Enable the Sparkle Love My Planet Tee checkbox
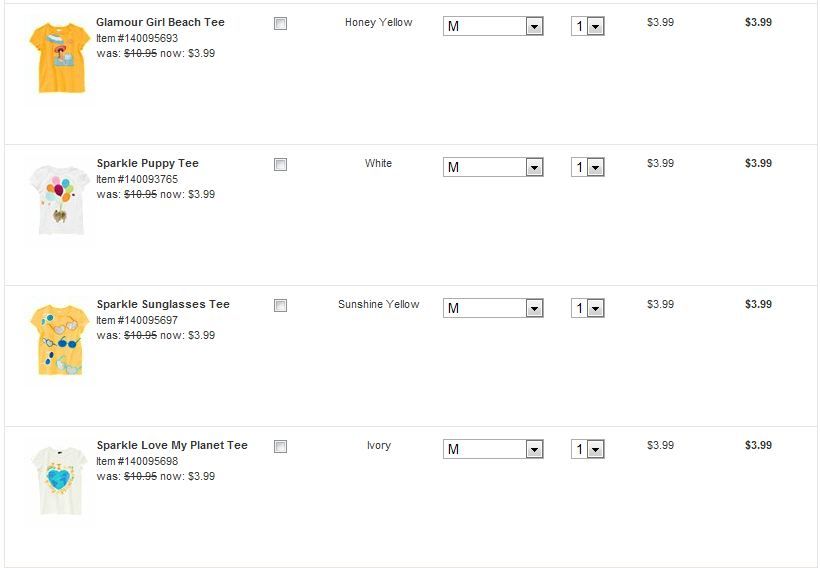 (x=280, y=446)
